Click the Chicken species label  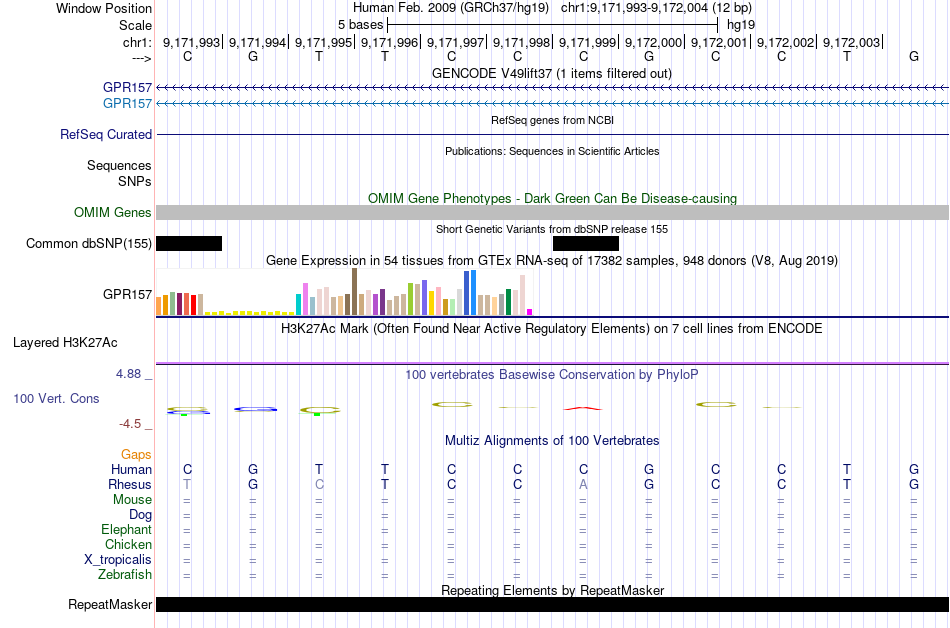pos(128,544)
